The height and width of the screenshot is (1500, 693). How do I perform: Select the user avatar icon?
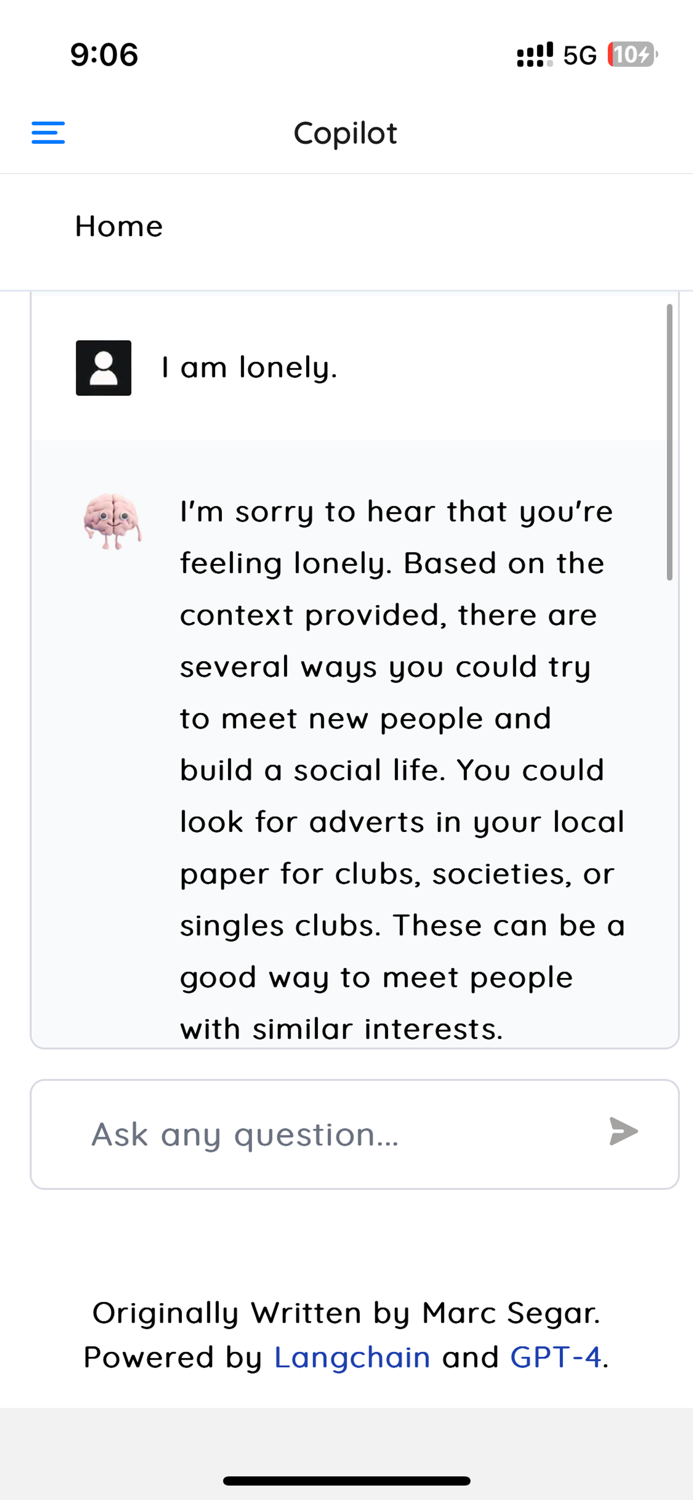103,367
